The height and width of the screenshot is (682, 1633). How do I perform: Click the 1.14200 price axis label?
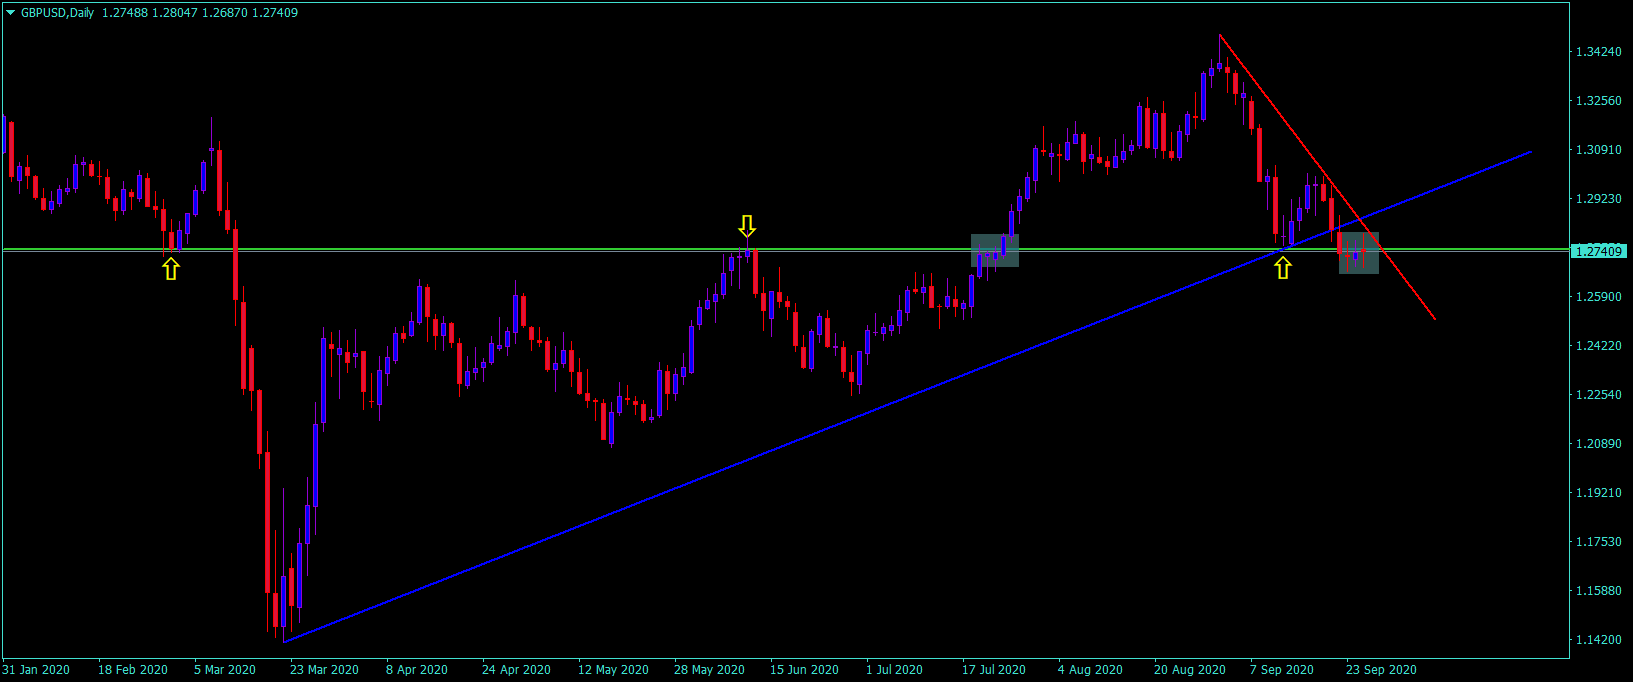tap(1598, 640)
